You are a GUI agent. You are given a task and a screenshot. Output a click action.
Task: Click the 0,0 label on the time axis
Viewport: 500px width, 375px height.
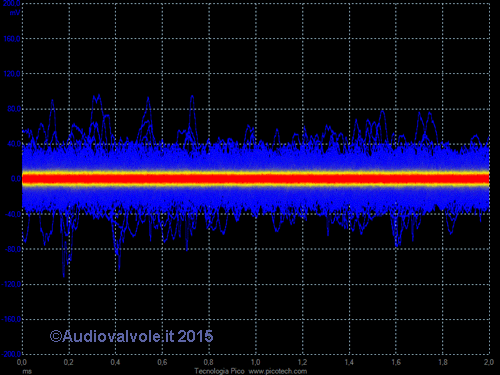[x=22, y=362]
